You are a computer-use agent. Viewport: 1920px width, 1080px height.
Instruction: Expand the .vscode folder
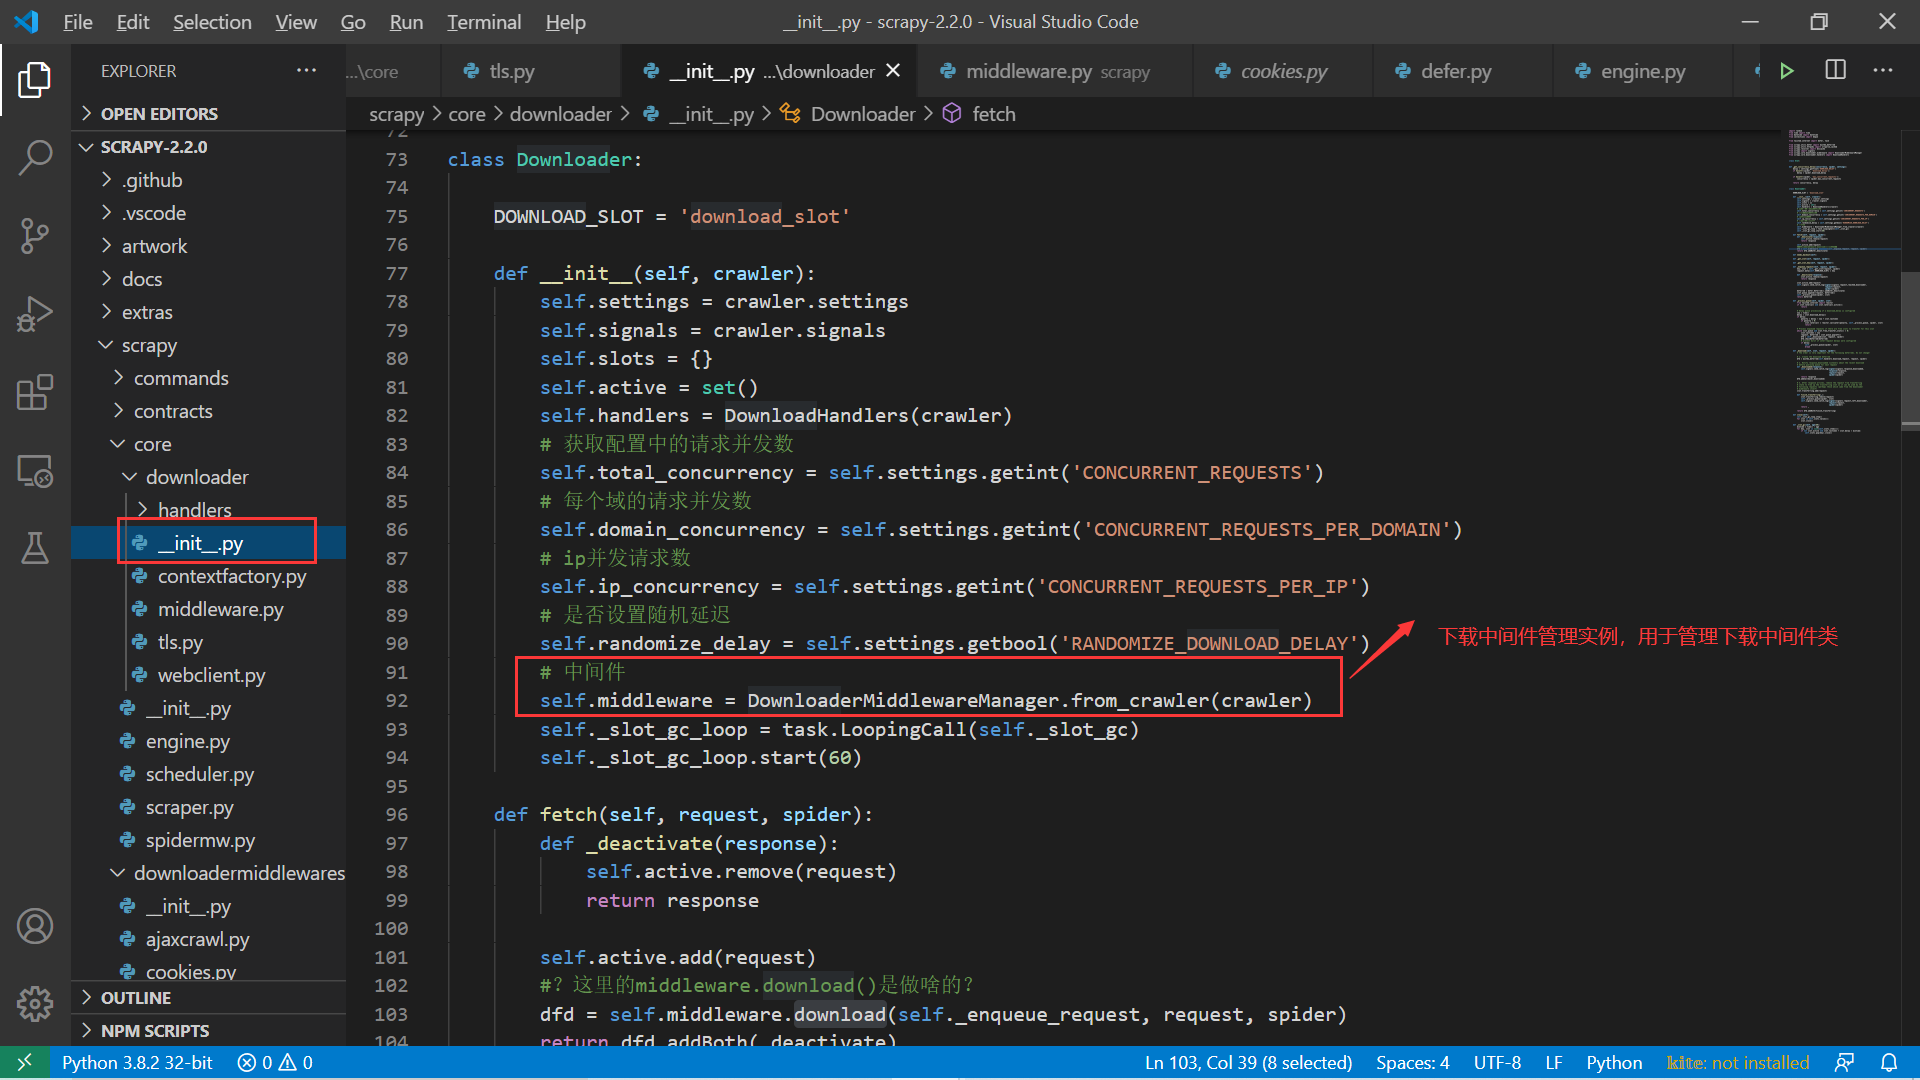tap(209, 213)
